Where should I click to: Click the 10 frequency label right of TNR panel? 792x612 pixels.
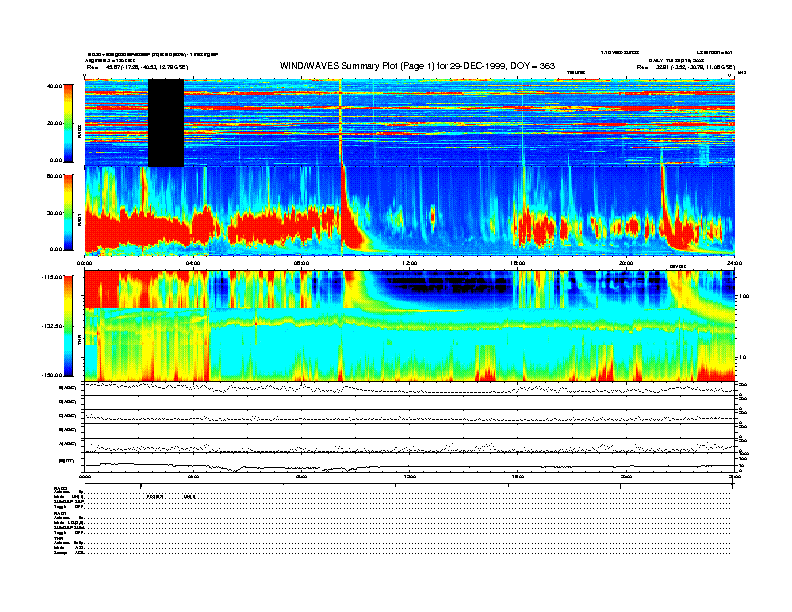pyautogui.click(x=742, y=358)
